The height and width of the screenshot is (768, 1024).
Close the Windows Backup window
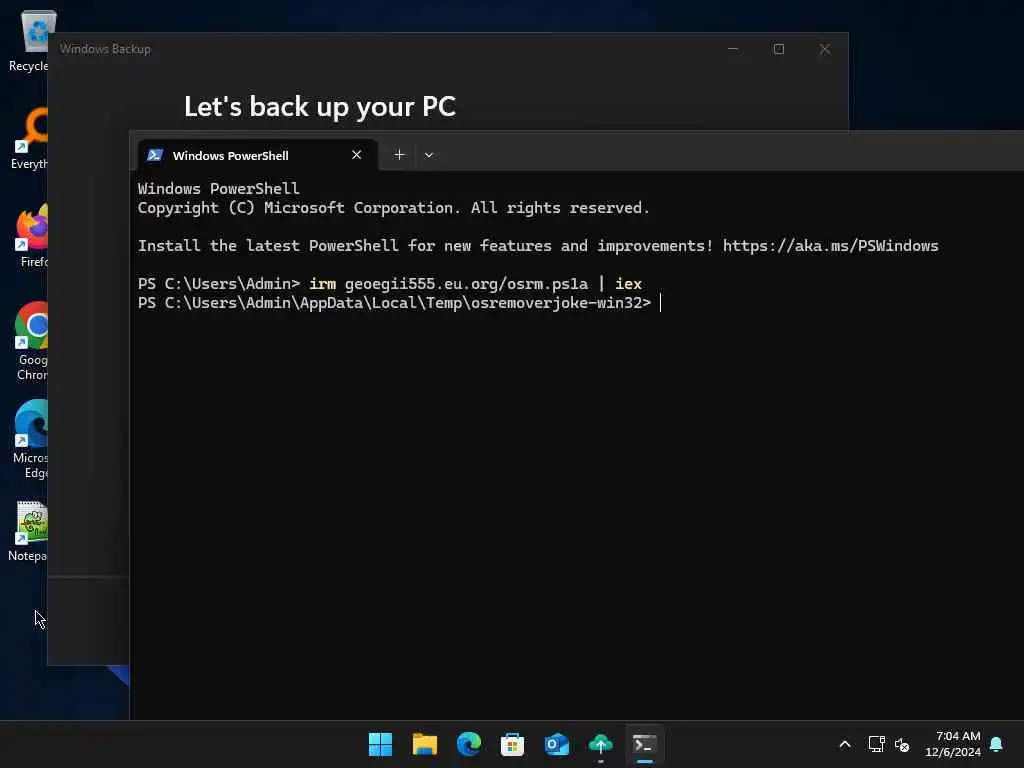pos(825,49)
